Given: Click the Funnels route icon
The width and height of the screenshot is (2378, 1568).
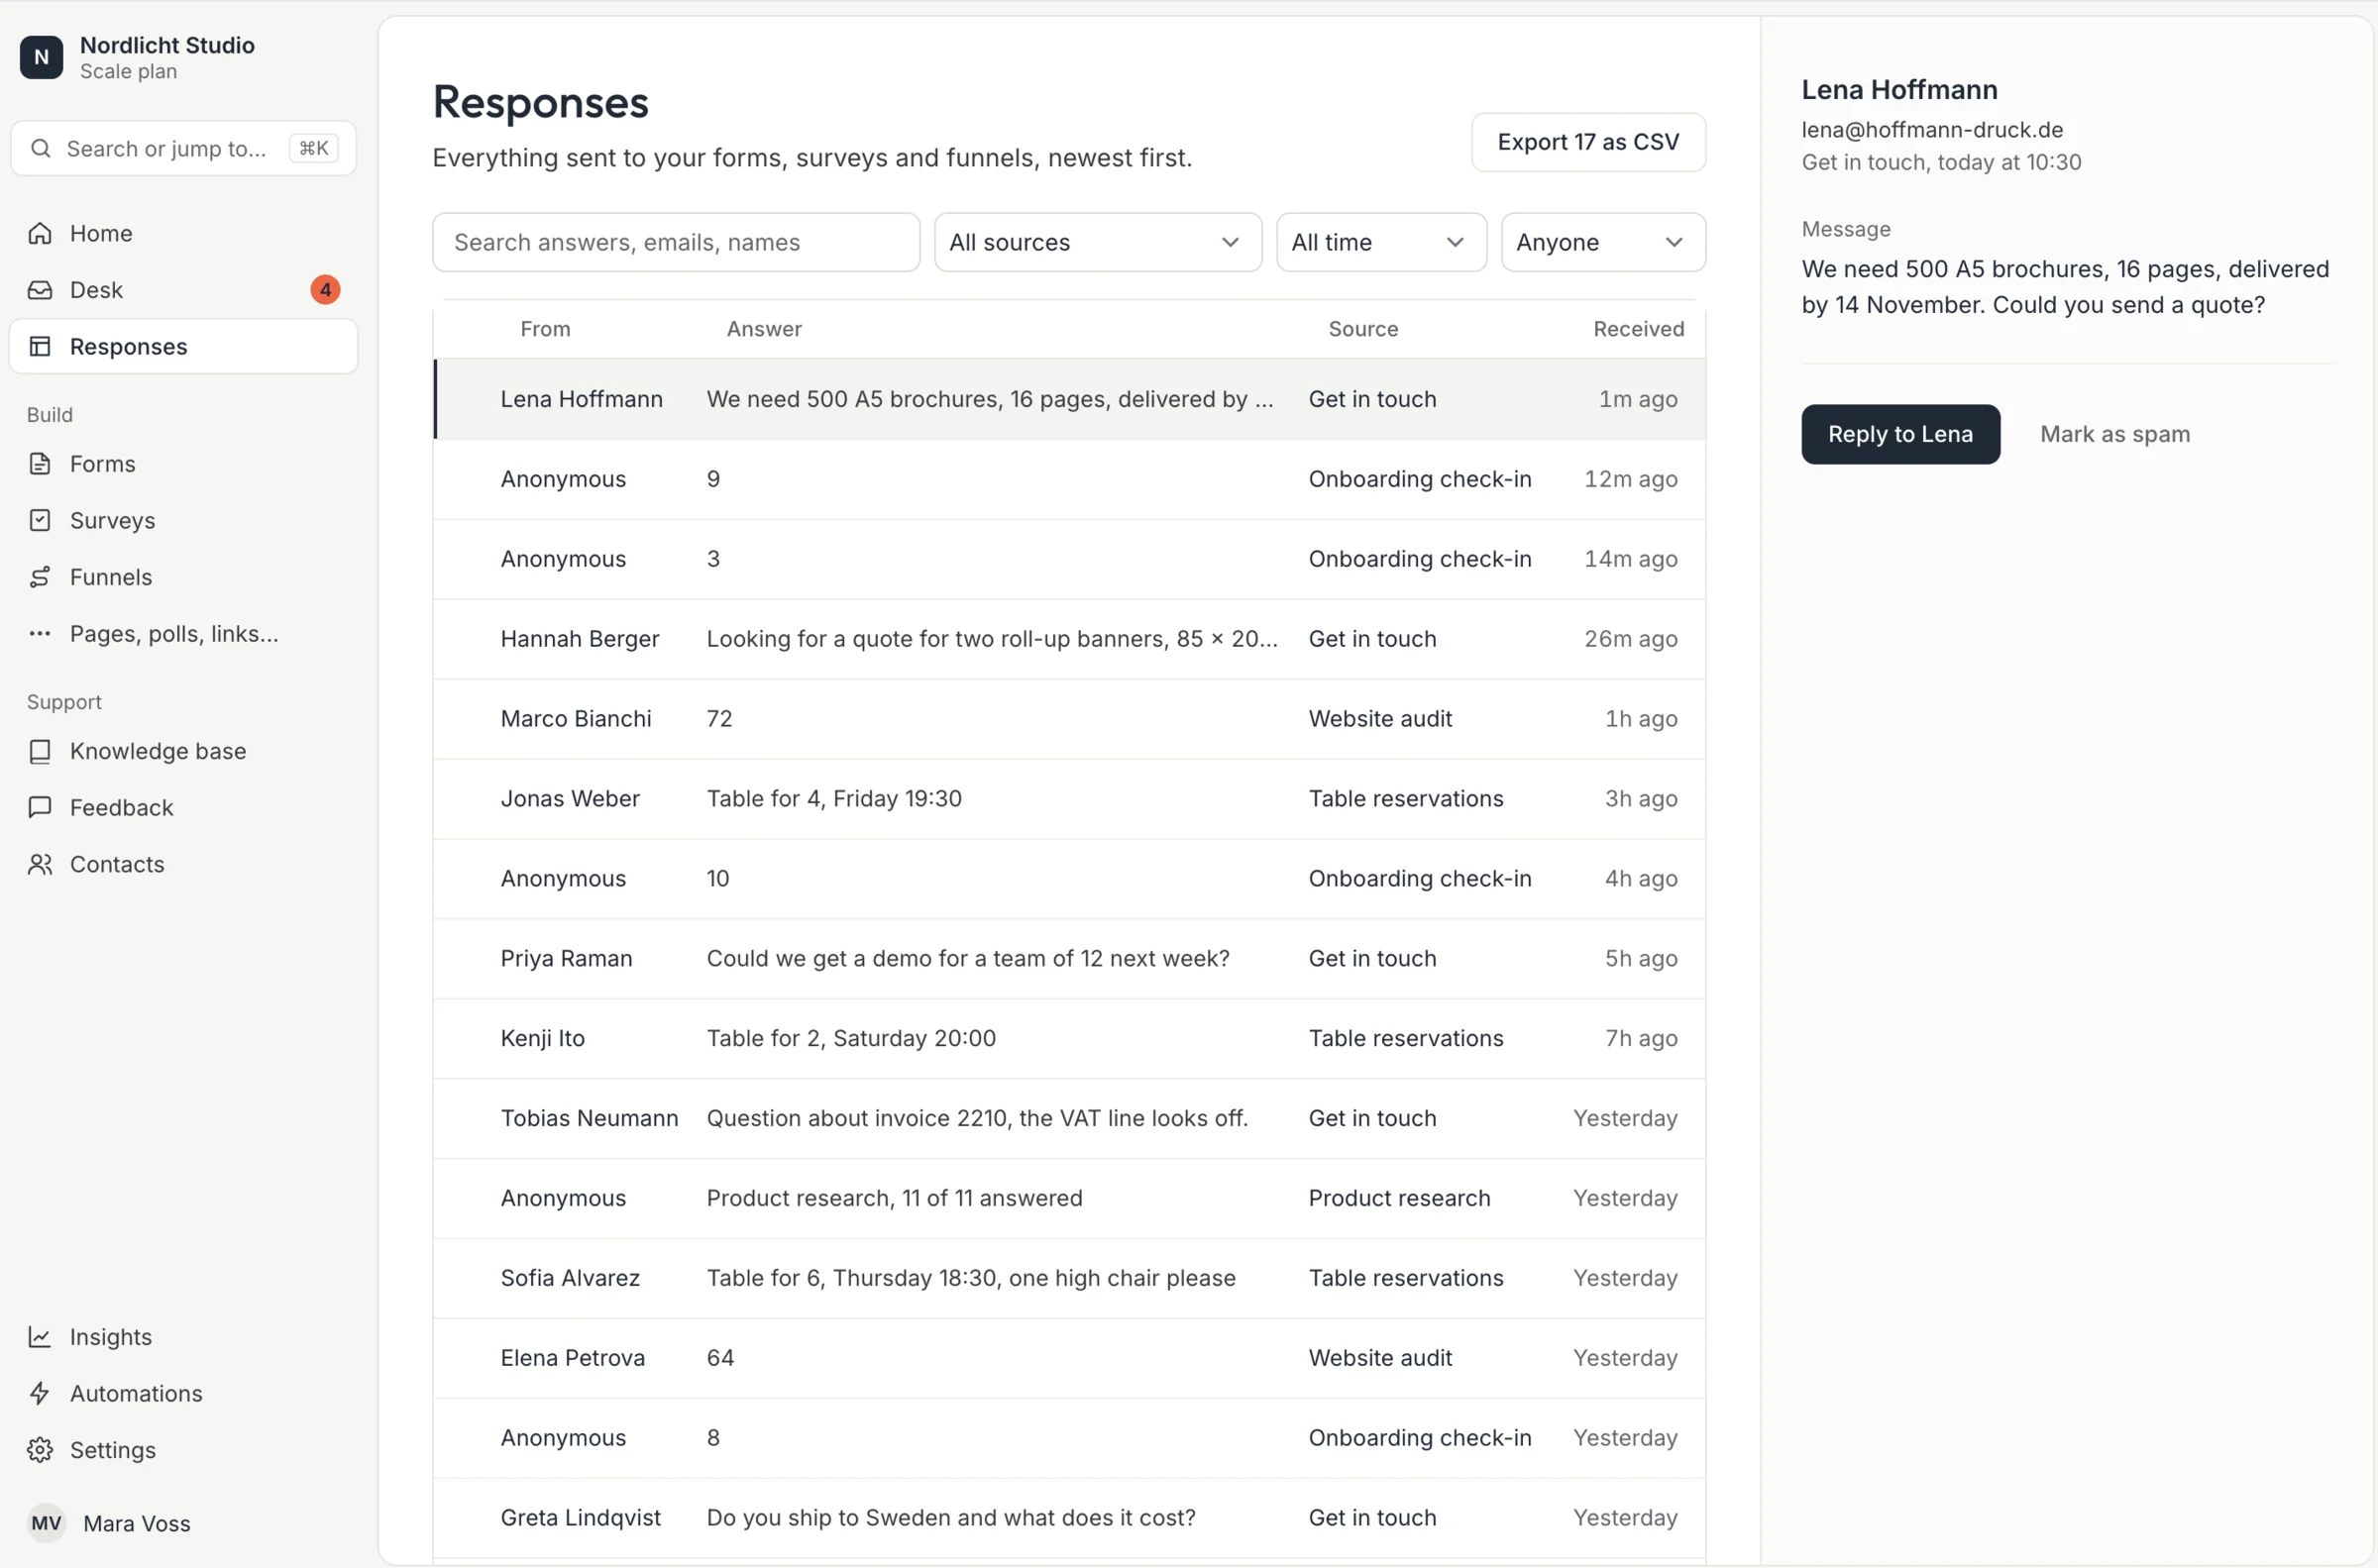Looking at the screenshot, I should 40,577.
